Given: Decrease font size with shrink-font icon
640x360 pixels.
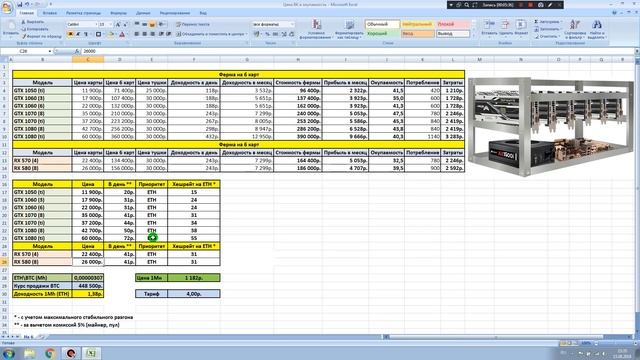Looking at the screenshot, I should pos(125,24).
